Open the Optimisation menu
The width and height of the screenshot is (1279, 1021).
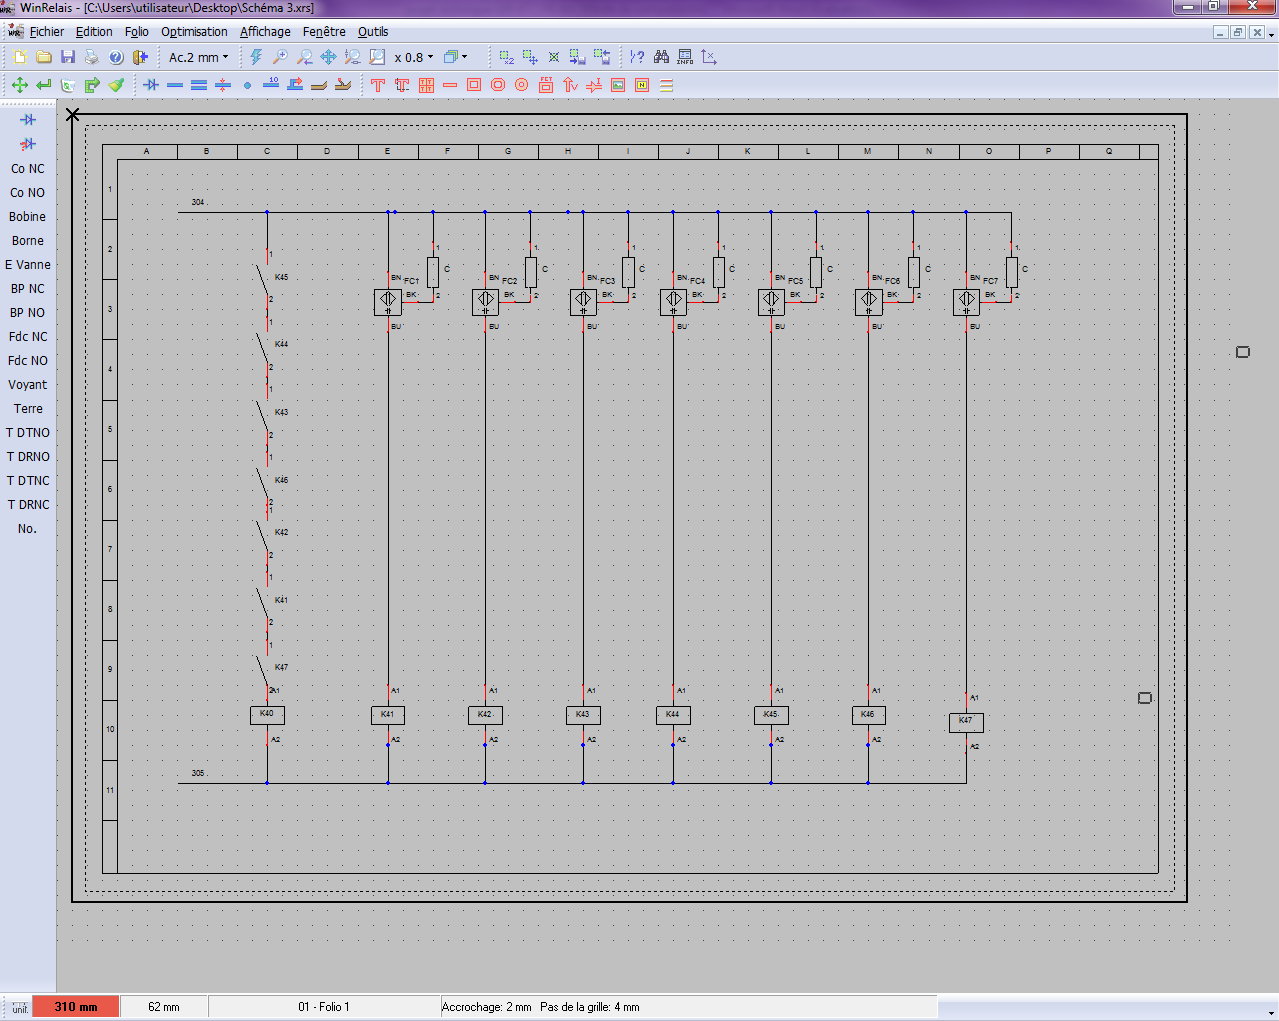194,32
